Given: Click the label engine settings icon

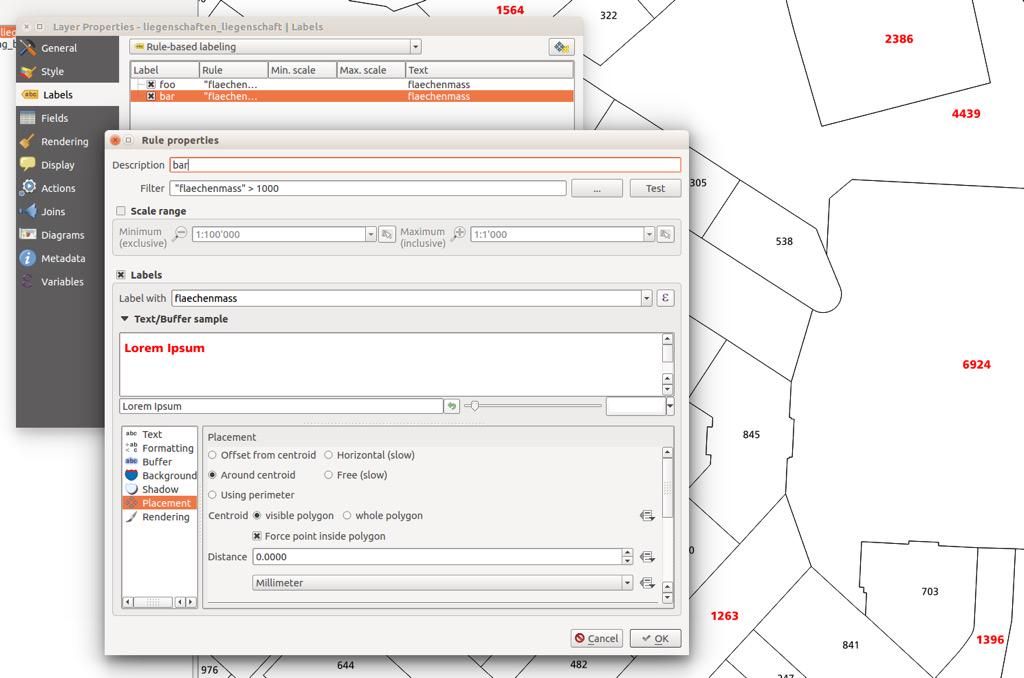Looking at the screenshot, I should (561, 47).
